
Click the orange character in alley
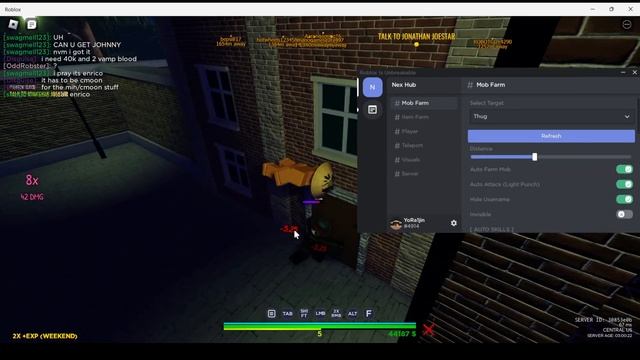click(297, 176)
